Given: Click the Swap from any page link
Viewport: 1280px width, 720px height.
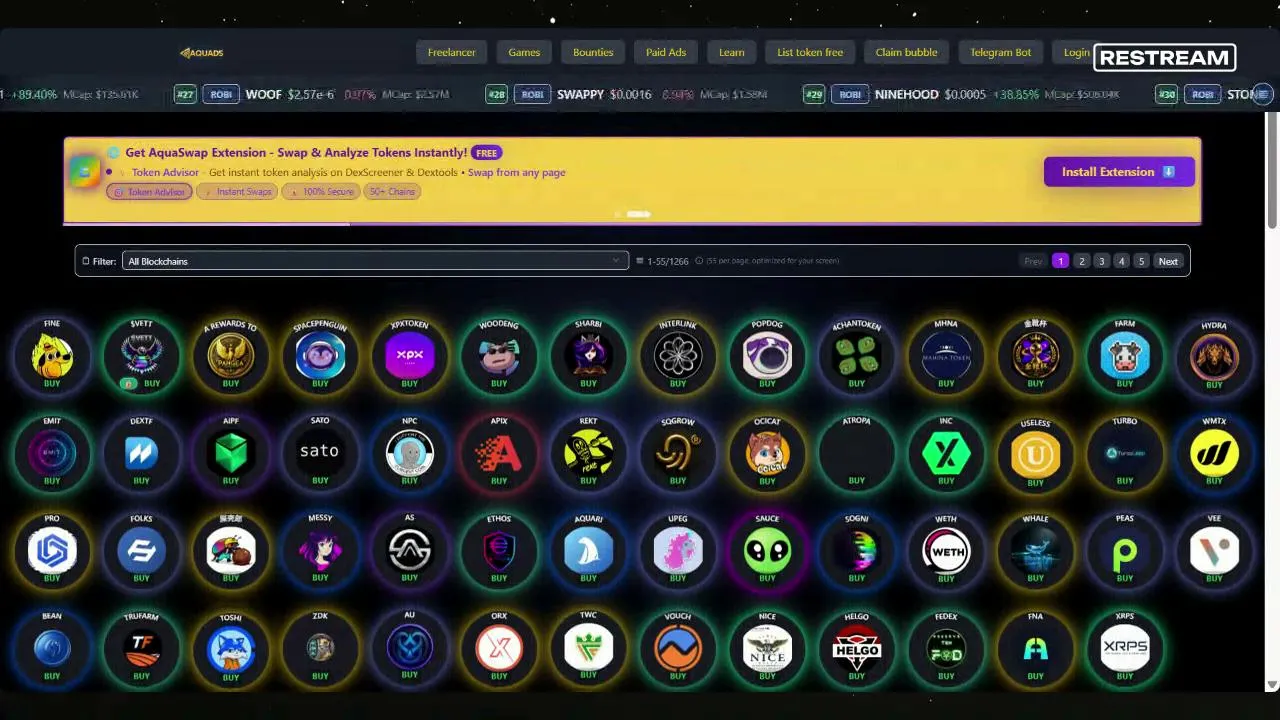Looking at the screenshot, I should tap(517, 172).
